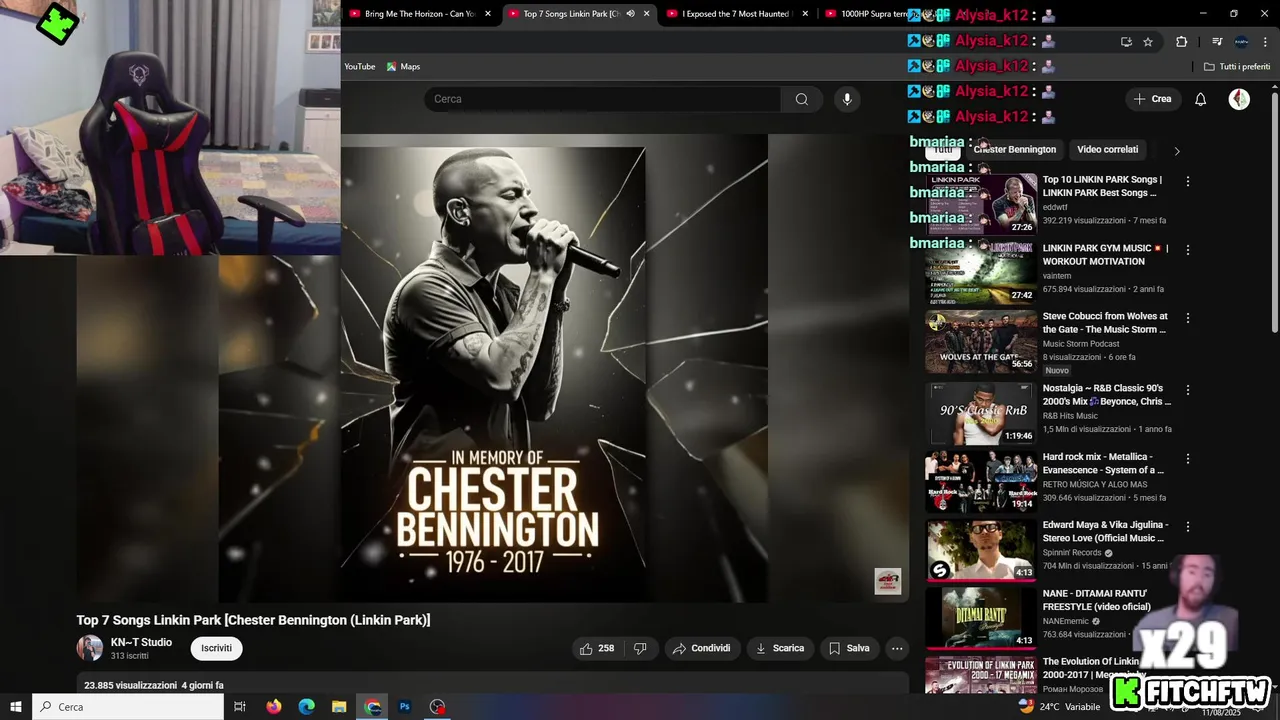Screen dimensions: 1280x720
Task: Open the red app icon next to Photoshop
Action: 437,707
